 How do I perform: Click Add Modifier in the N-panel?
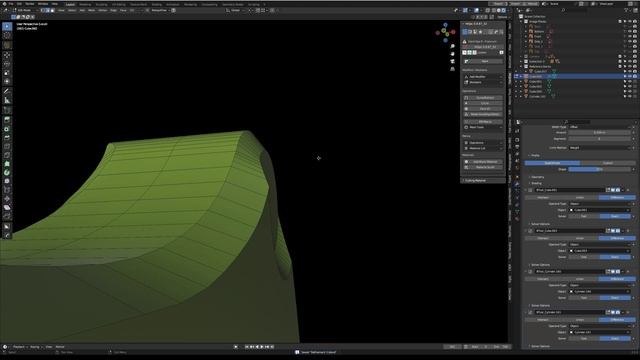pyautogui.click(x=483, y=77)
